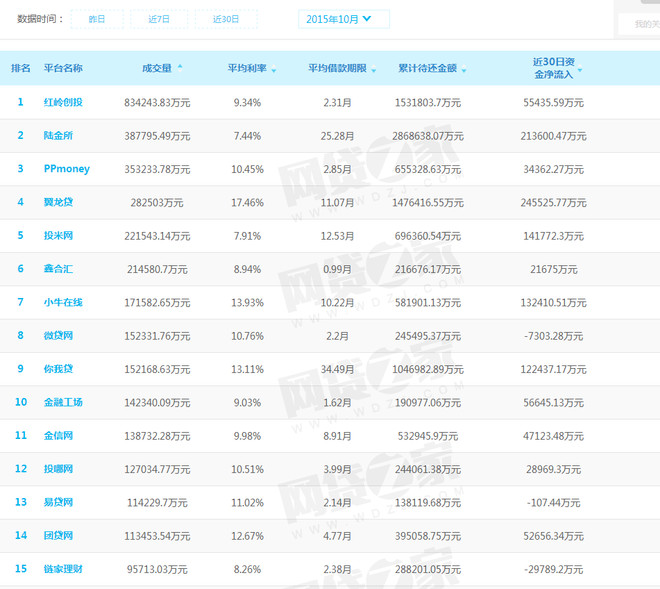660x589 pixels.
Task: Click the 平均利率 column header
Action: [x=247, y=68]
